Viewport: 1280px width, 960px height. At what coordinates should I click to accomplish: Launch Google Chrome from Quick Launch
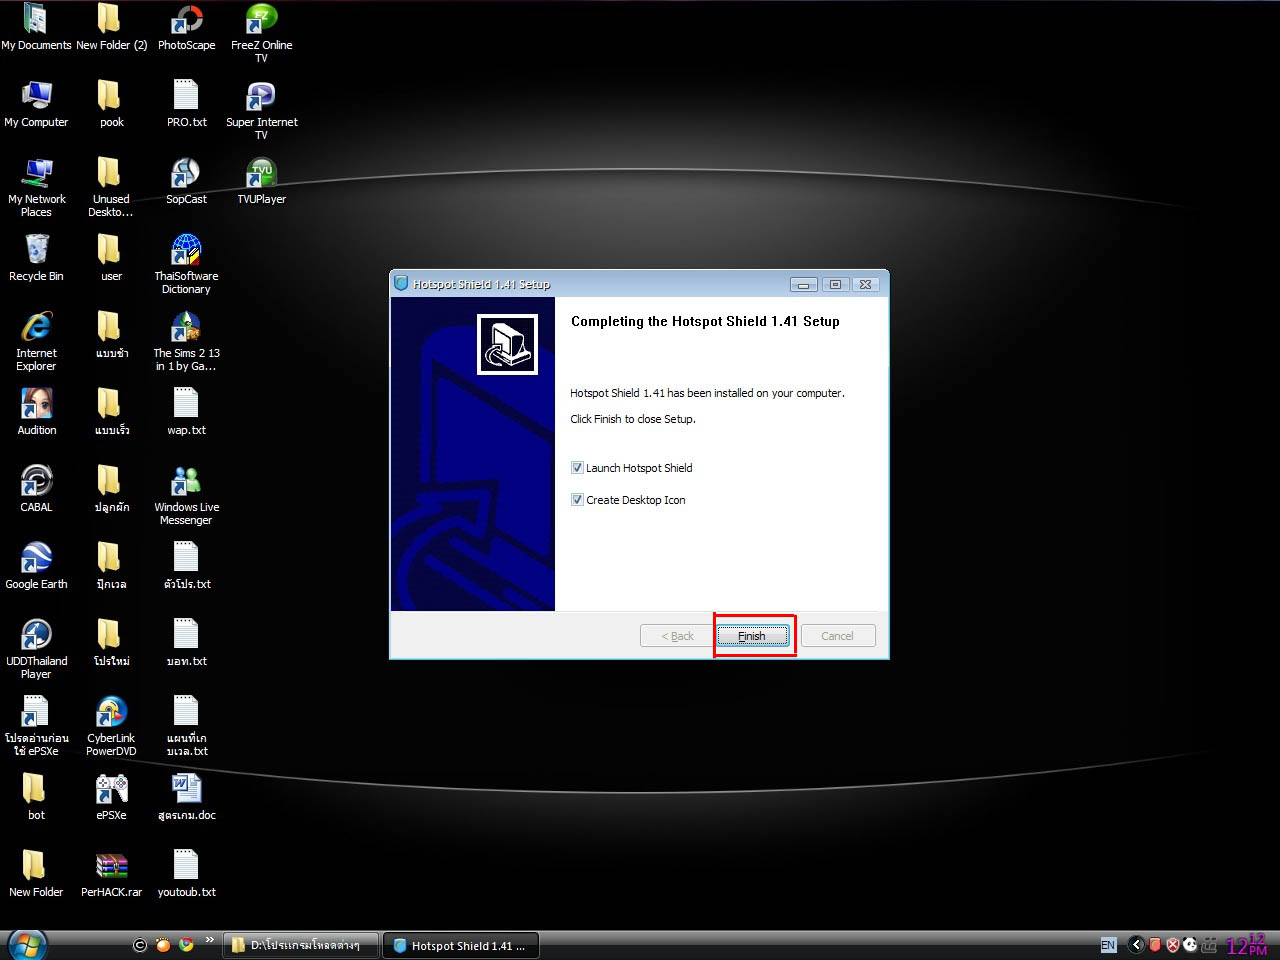186,944
